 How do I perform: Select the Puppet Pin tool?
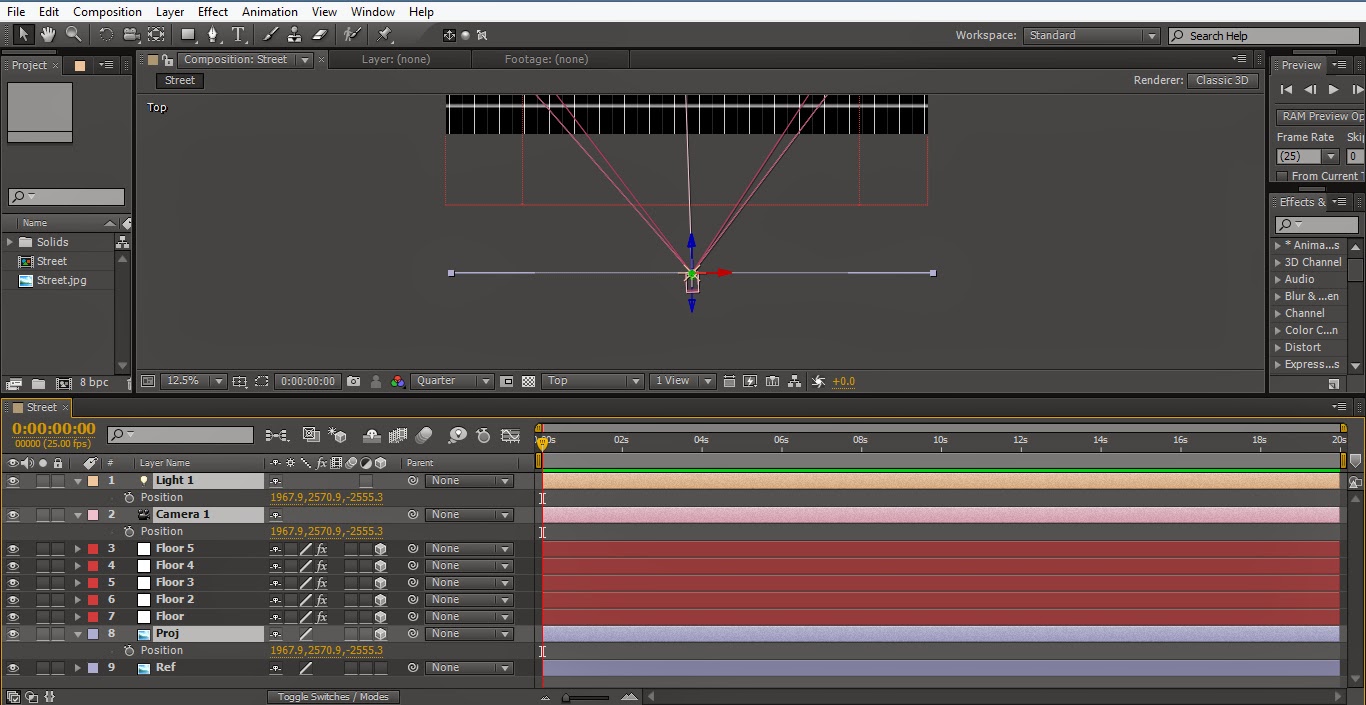tap(384, 33)
